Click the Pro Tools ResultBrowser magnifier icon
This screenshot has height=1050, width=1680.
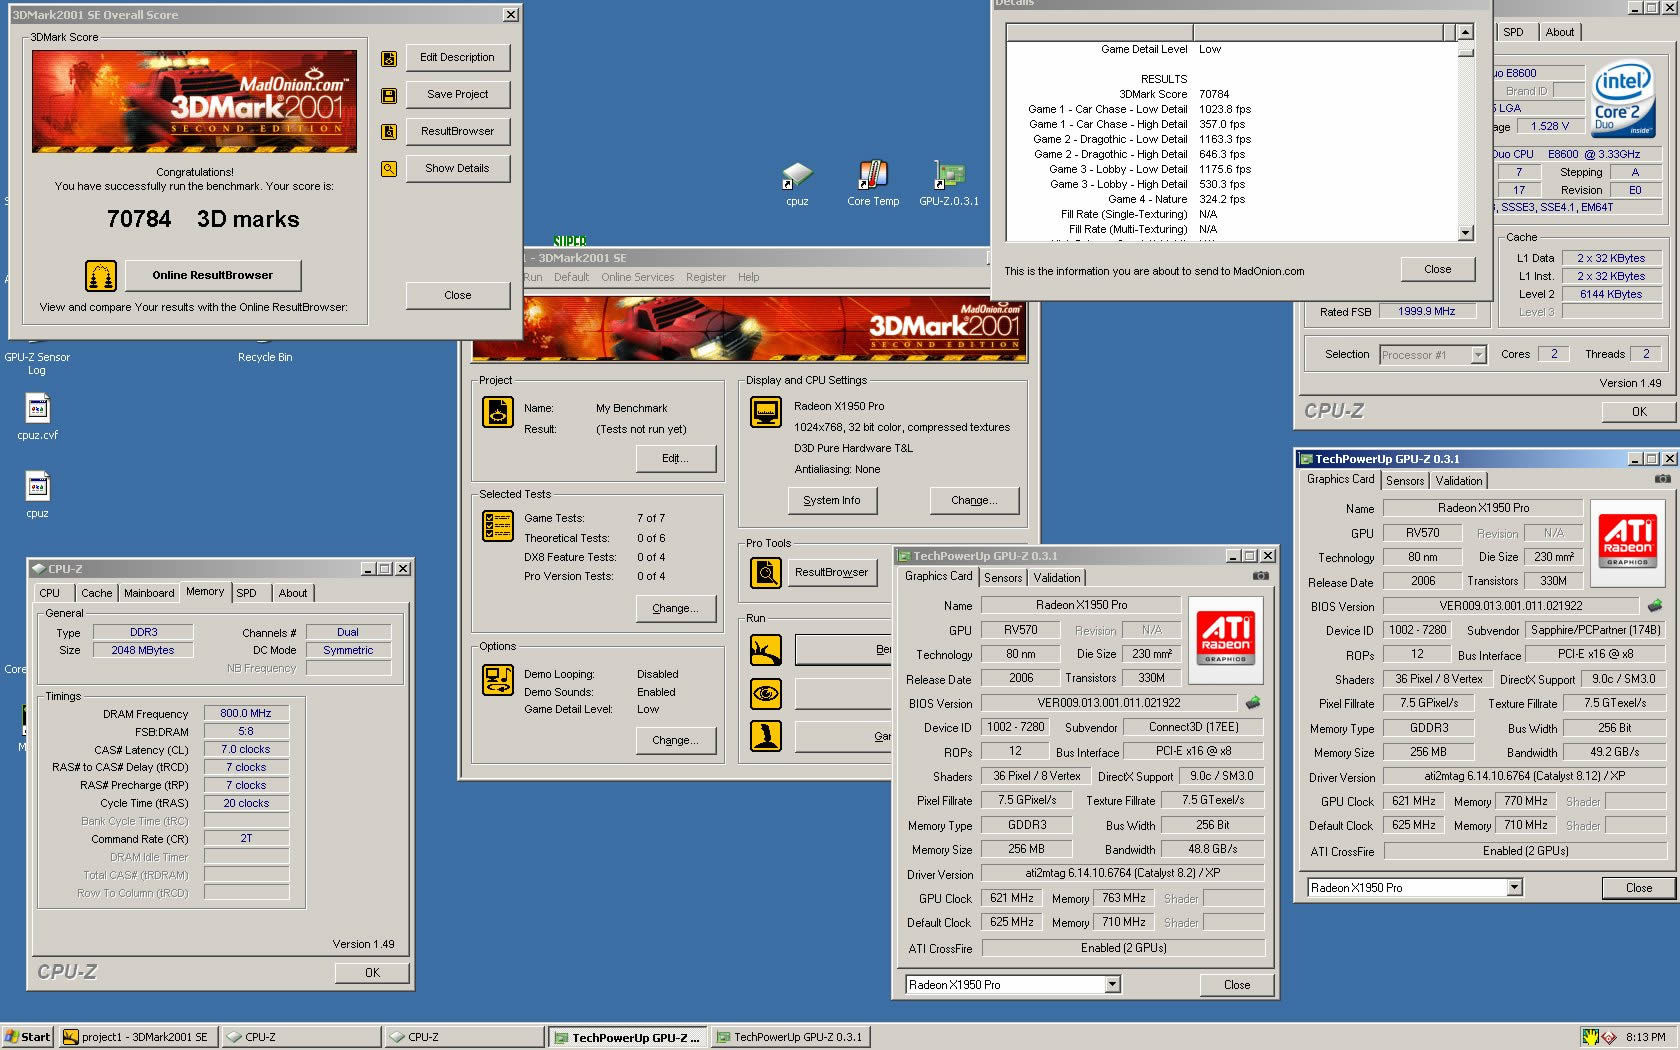(766, 573)
